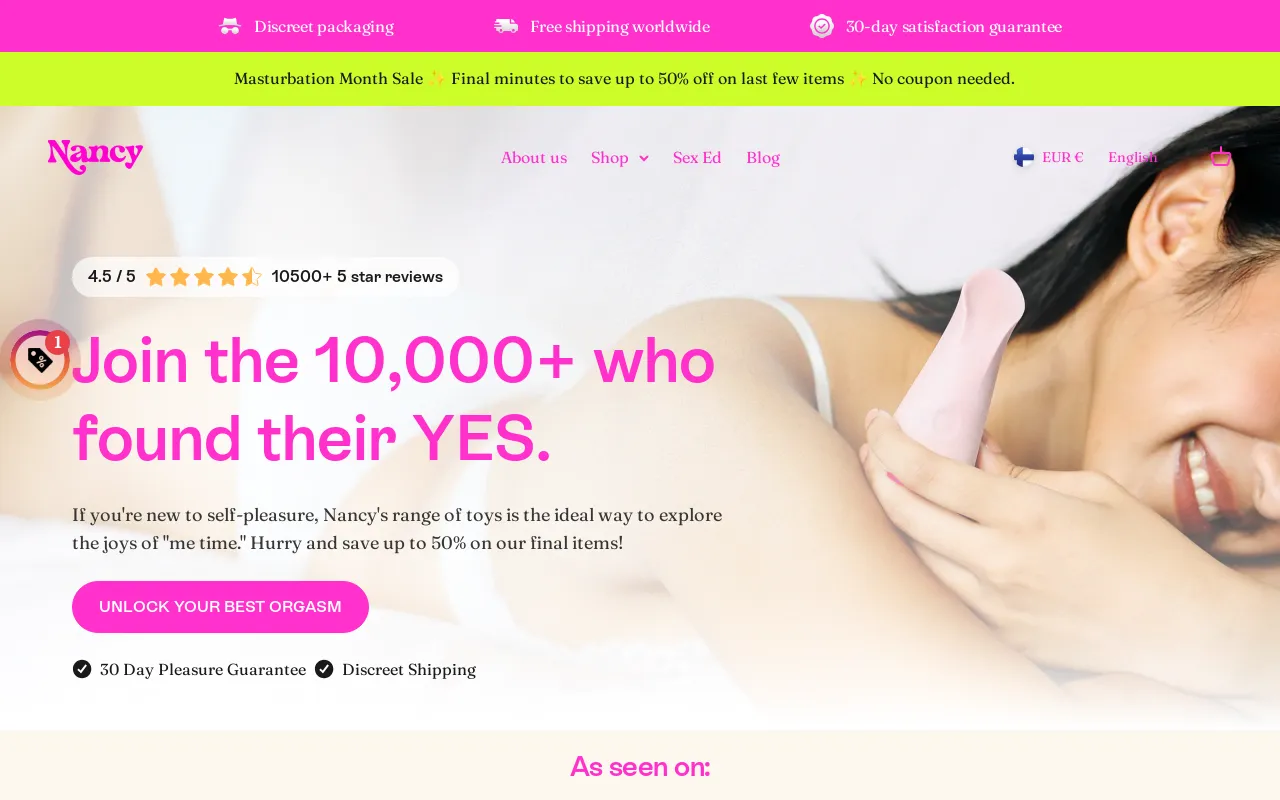This screenshot has width=1280, height=800.
Task: Click the satisfaction guarantee badge icon
Action: pos(822,26)
